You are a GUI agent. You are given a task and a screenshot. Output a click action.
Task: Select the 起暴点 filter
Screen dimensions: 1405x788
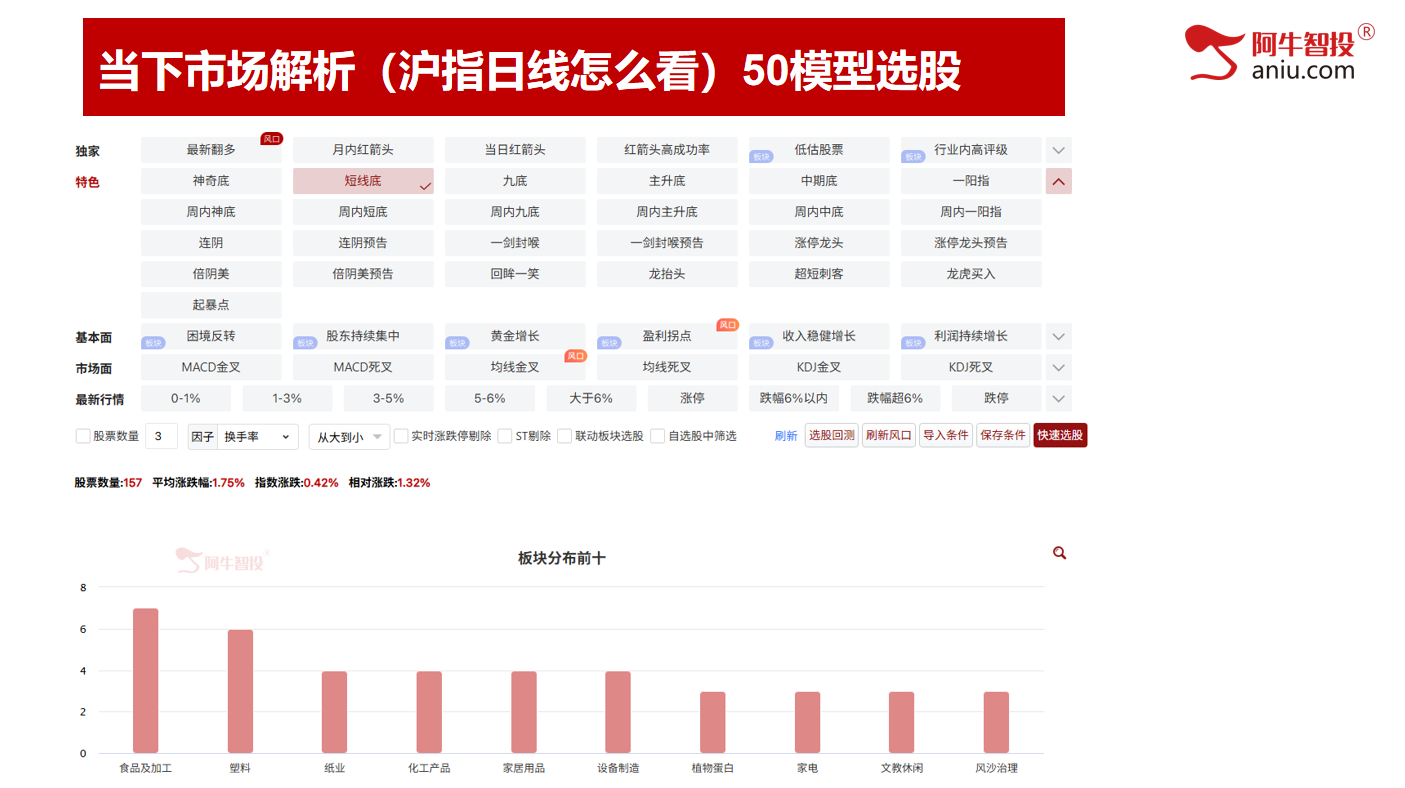point(211,305)
